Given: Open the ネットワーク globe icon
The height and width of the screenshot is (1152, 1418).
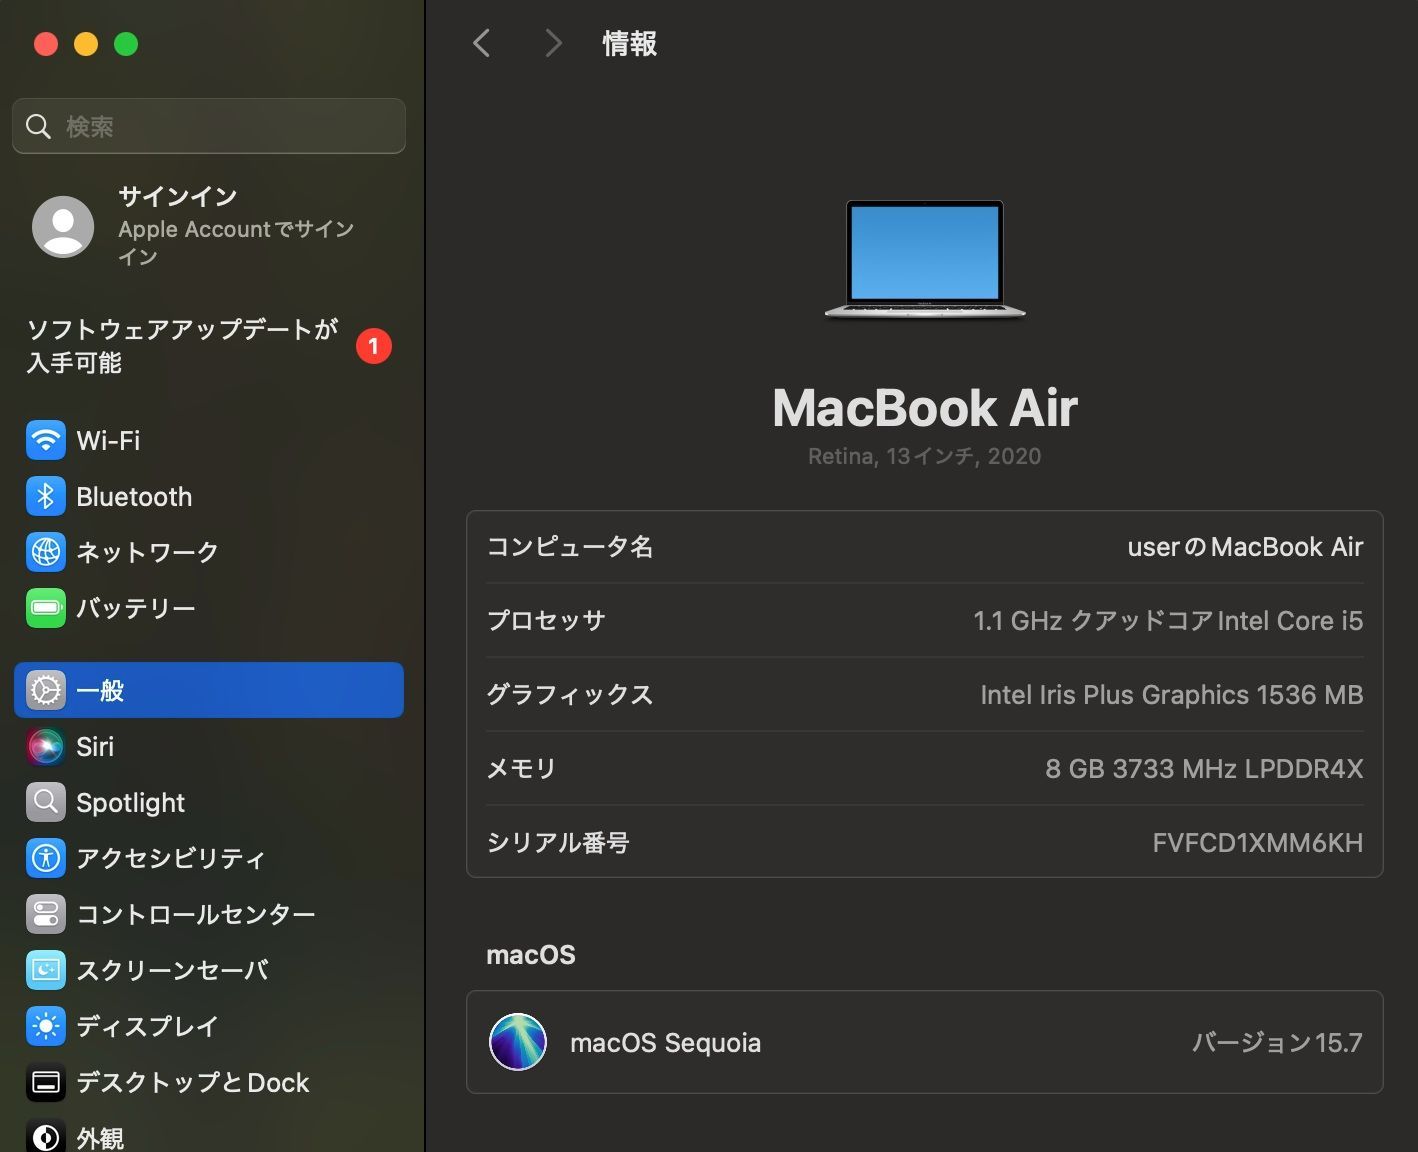Looking at the screenshot, I should (x=46, y=552).
